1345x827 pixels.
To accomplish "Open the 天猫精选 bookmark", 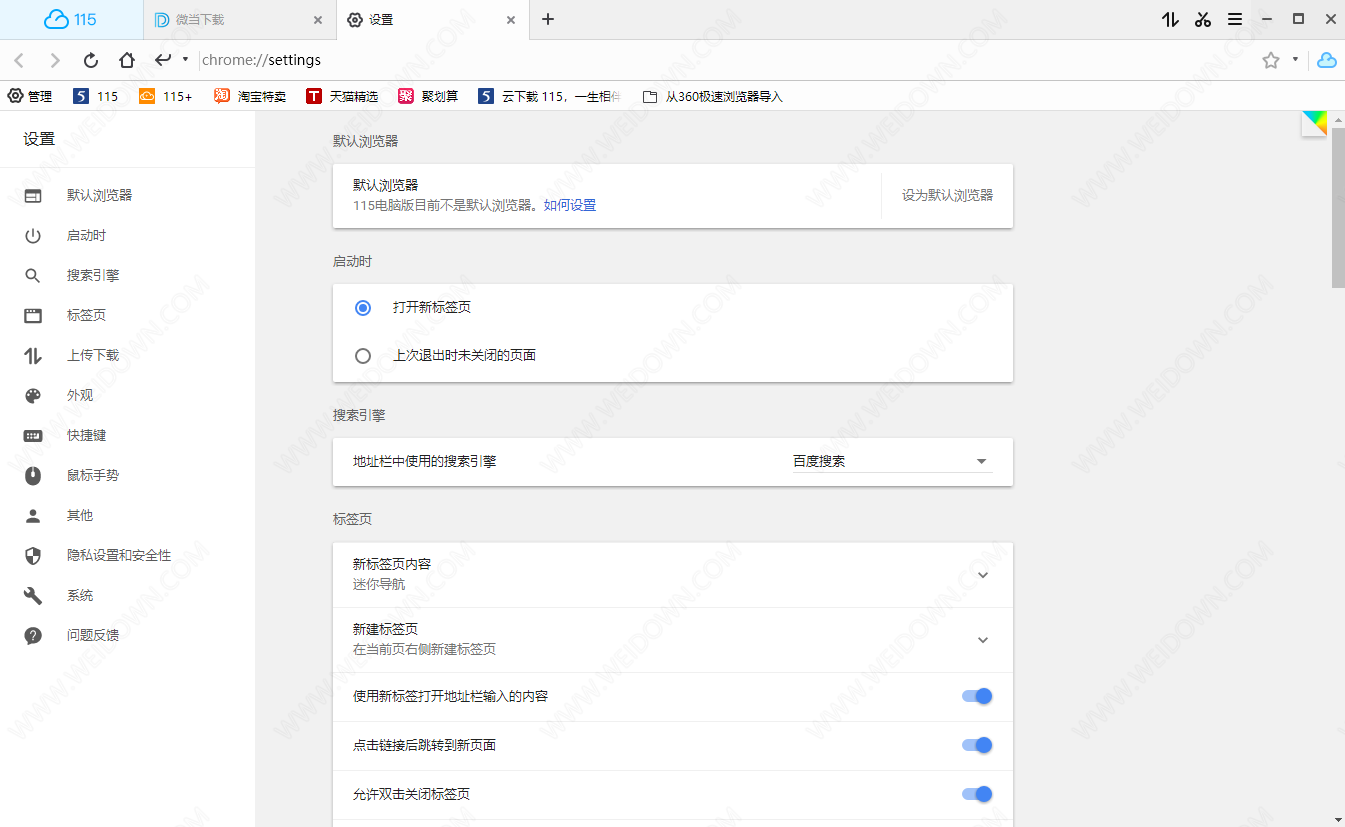I will (342, 96).
